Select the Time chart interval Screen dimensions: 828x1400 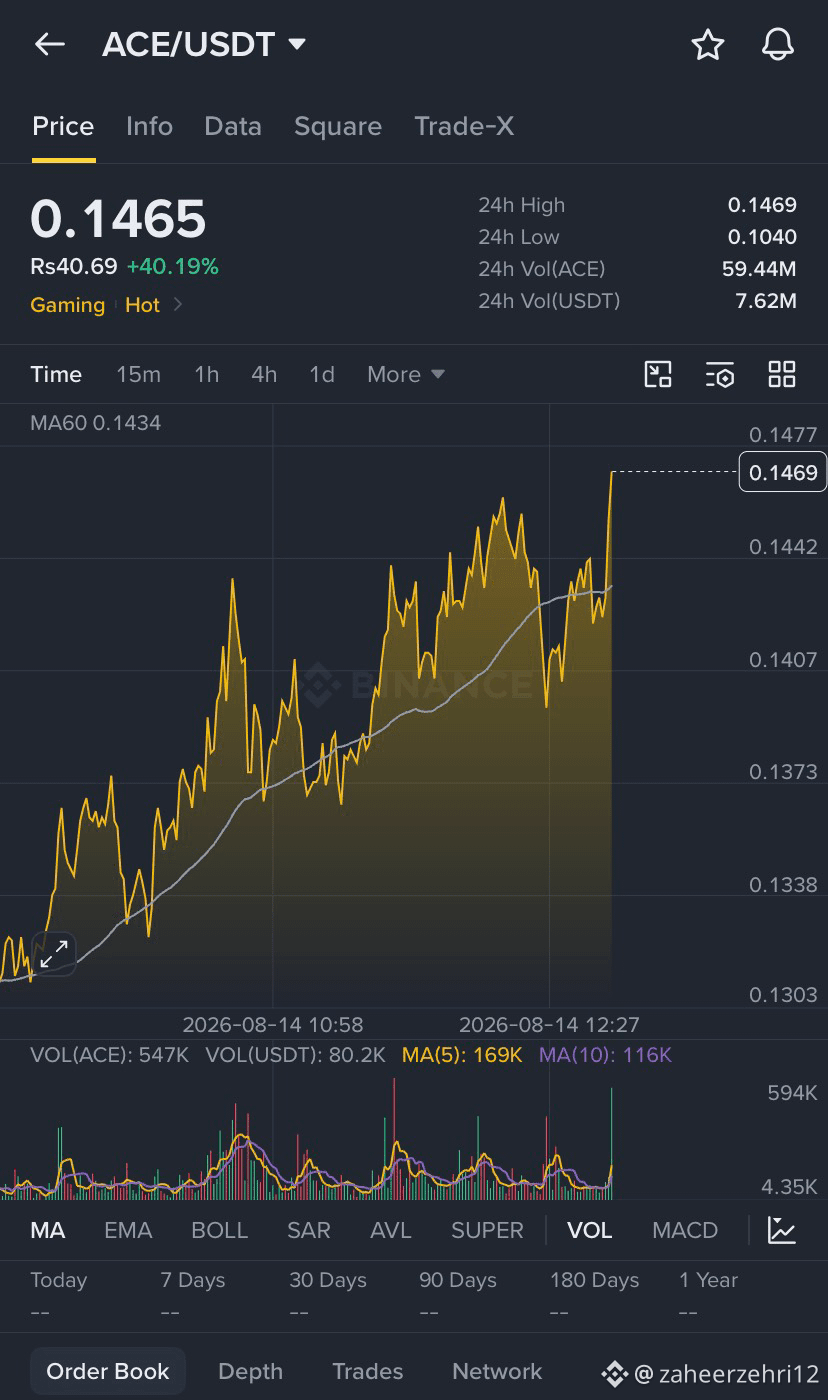tap(56, 375)
